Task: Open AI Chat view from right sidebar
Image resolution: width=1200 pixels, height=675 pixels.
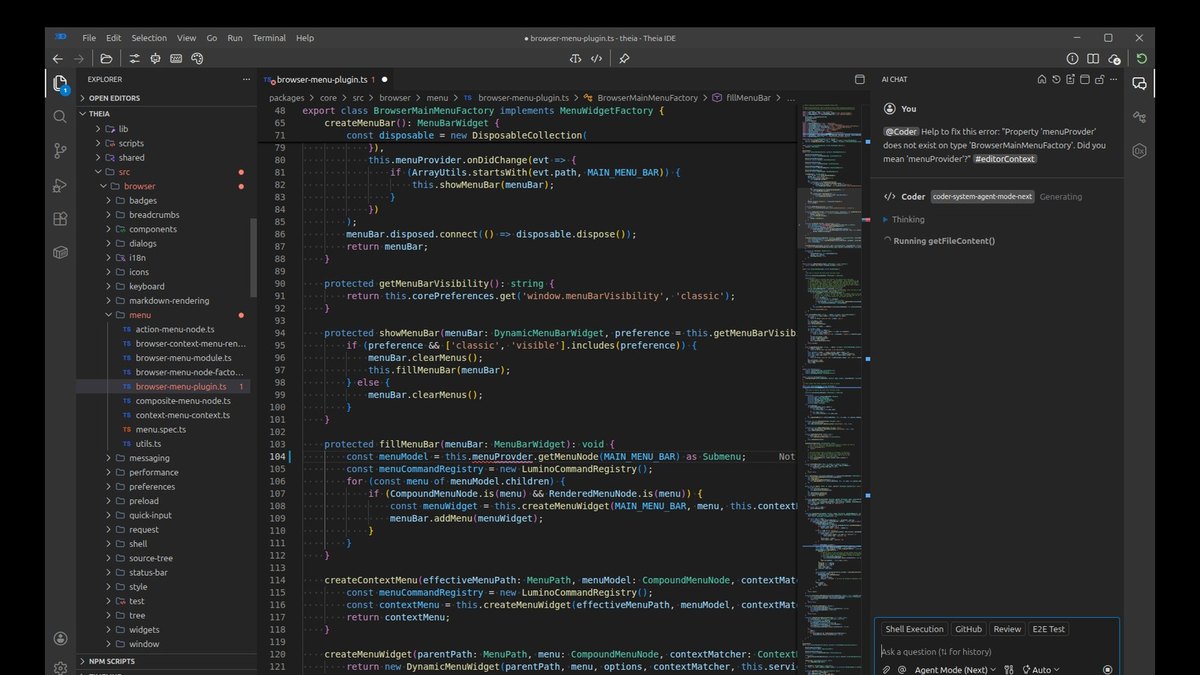Action: pyautogui.click(x=1140, y=84)
